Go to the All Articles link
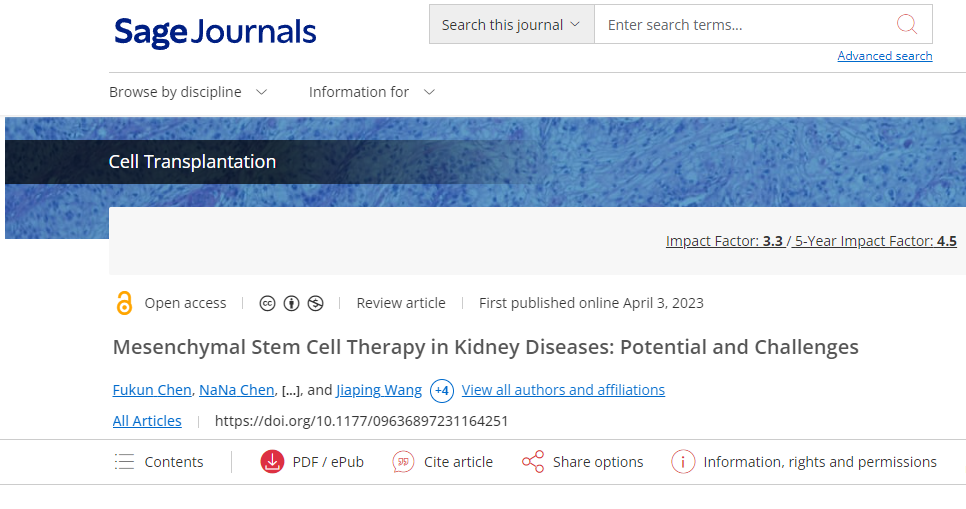Screen dimensions: 966x509 pyautogui.click(x=147, y=421)
